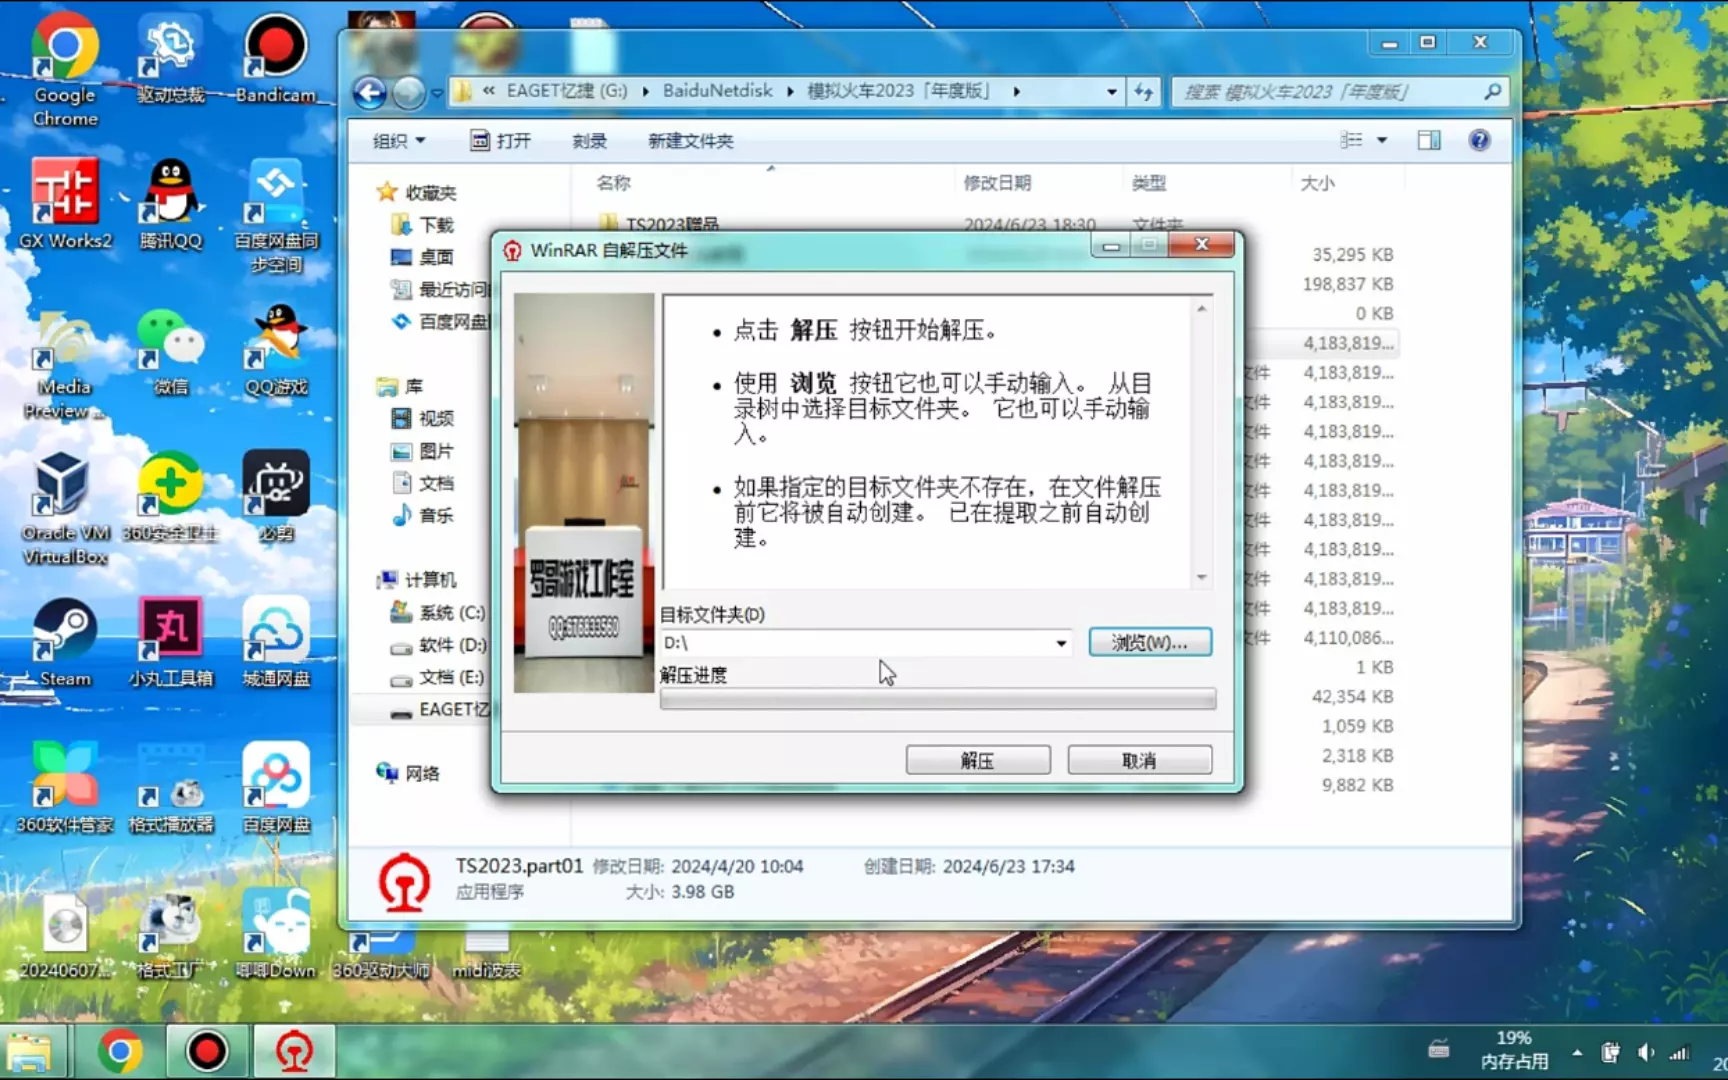Open 必剪 desktop icon

276,496
